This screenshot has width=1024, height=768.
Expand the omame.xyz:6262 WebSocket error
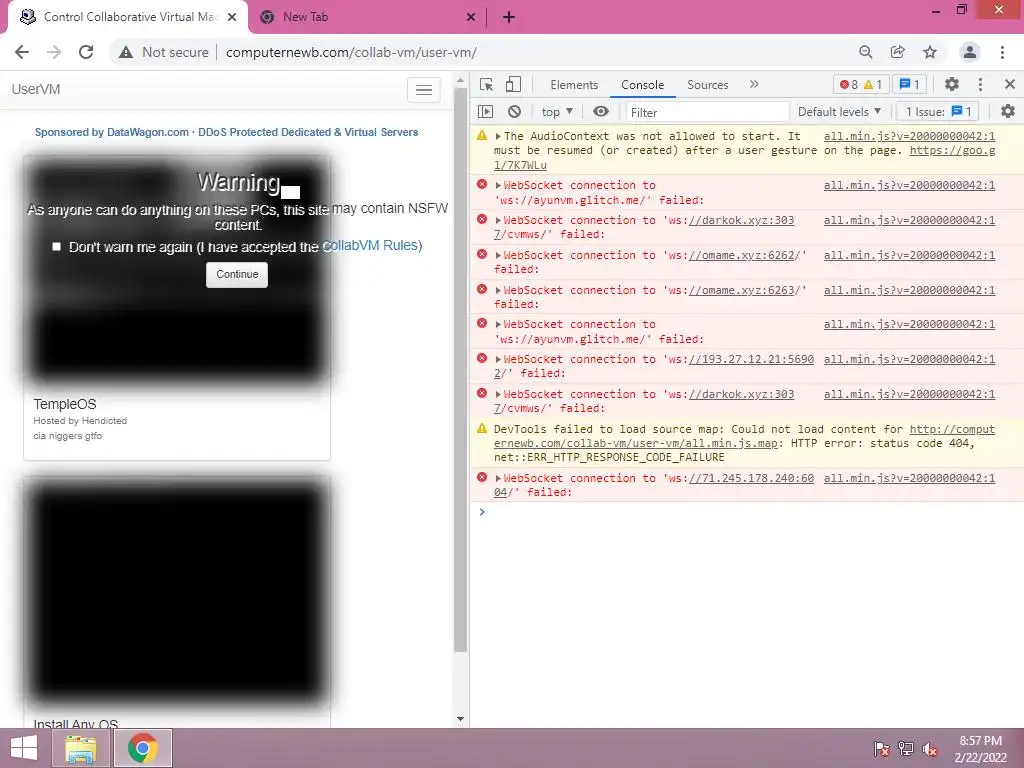tap(498, 255)
